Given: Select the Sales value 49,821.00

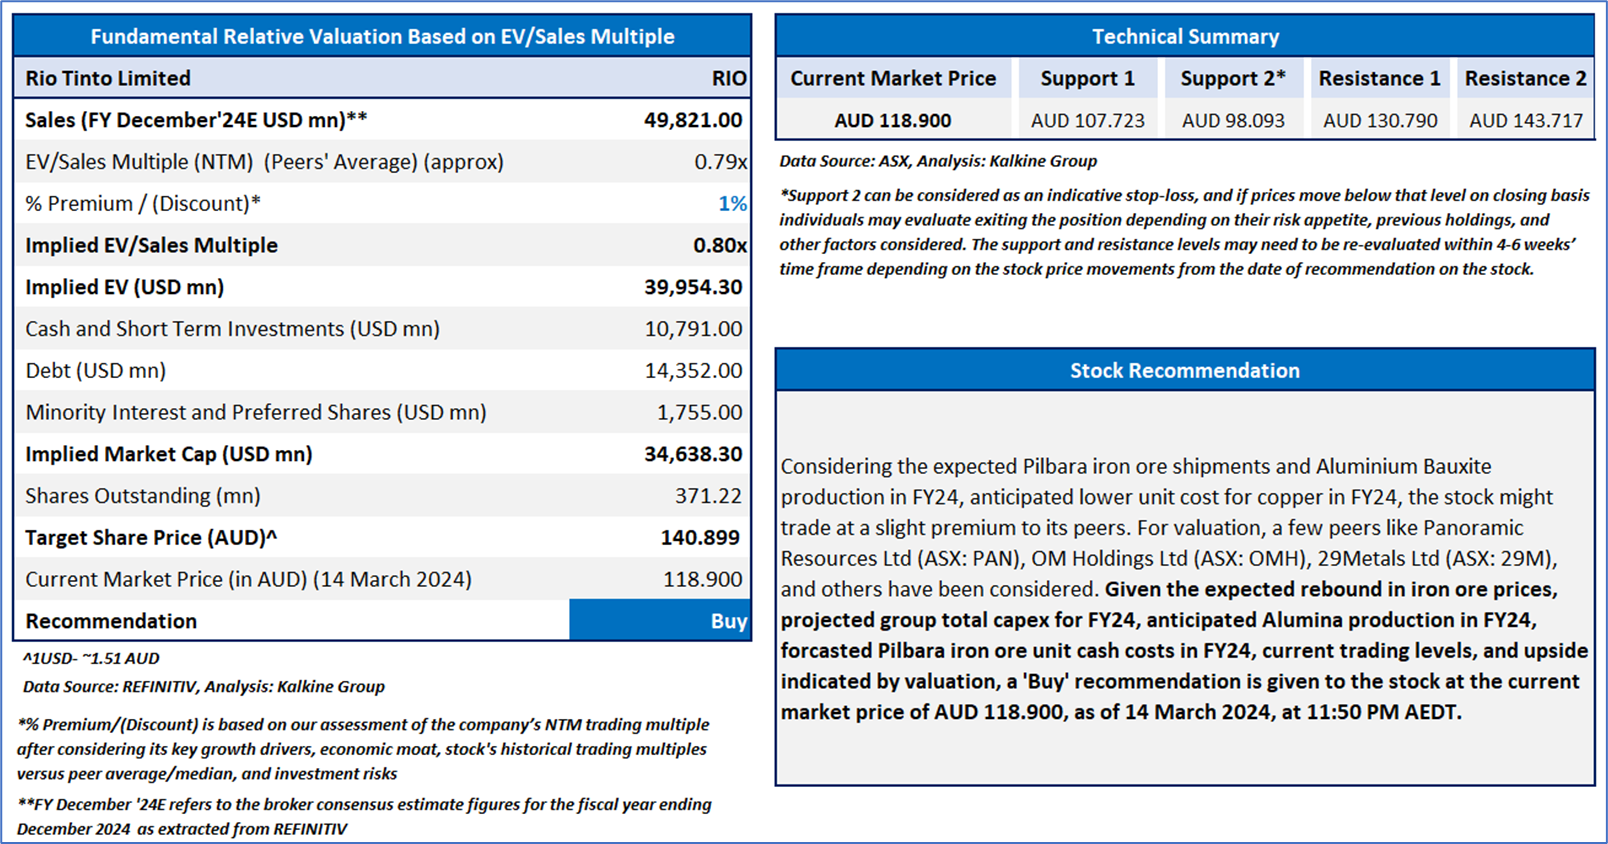Looking at the screenshot, I should point(693,120).
